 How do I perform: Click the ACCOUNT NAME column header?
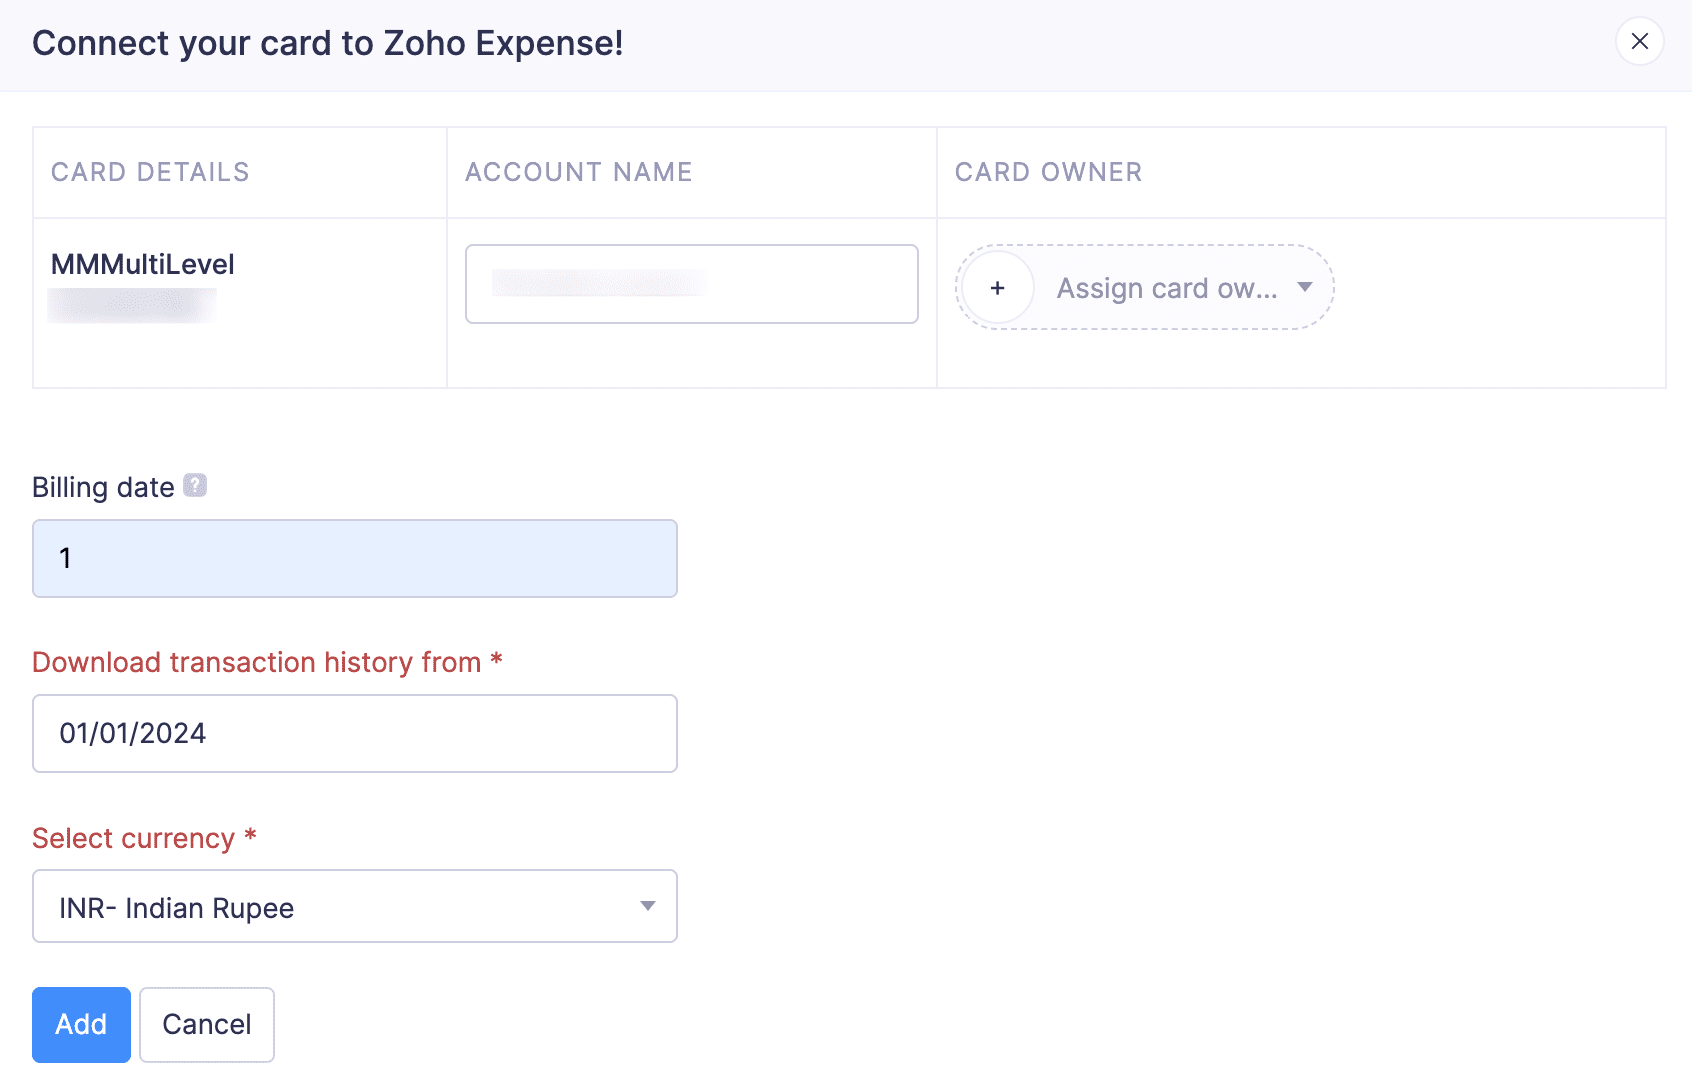[x=578, y=171]
